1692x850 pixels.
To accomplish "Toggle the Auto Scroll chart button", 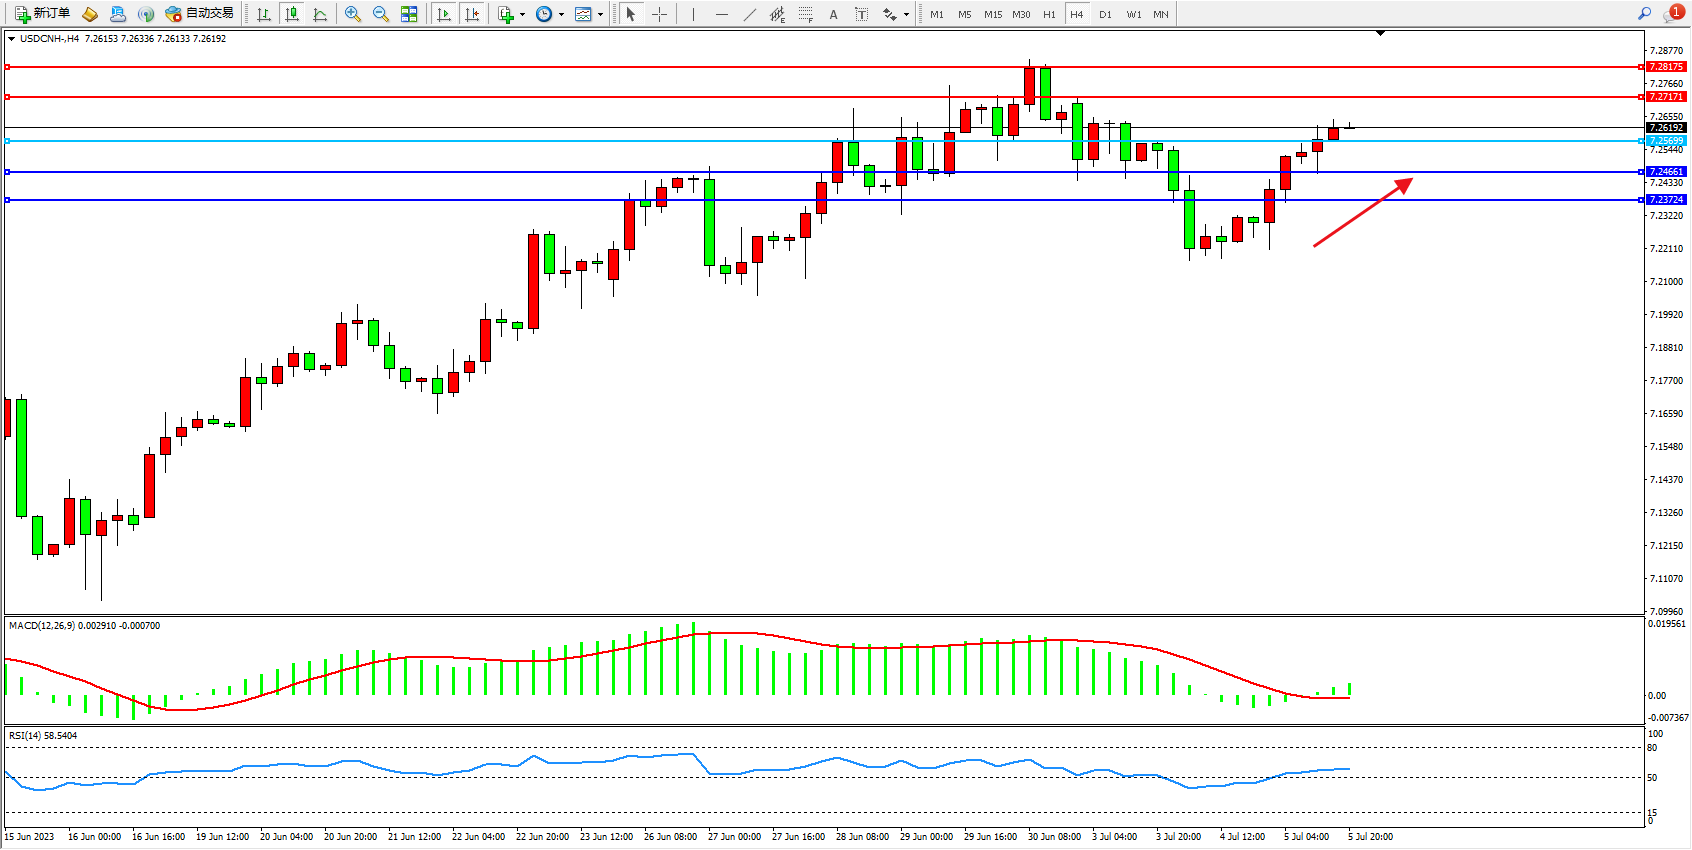I will [444, 14].
